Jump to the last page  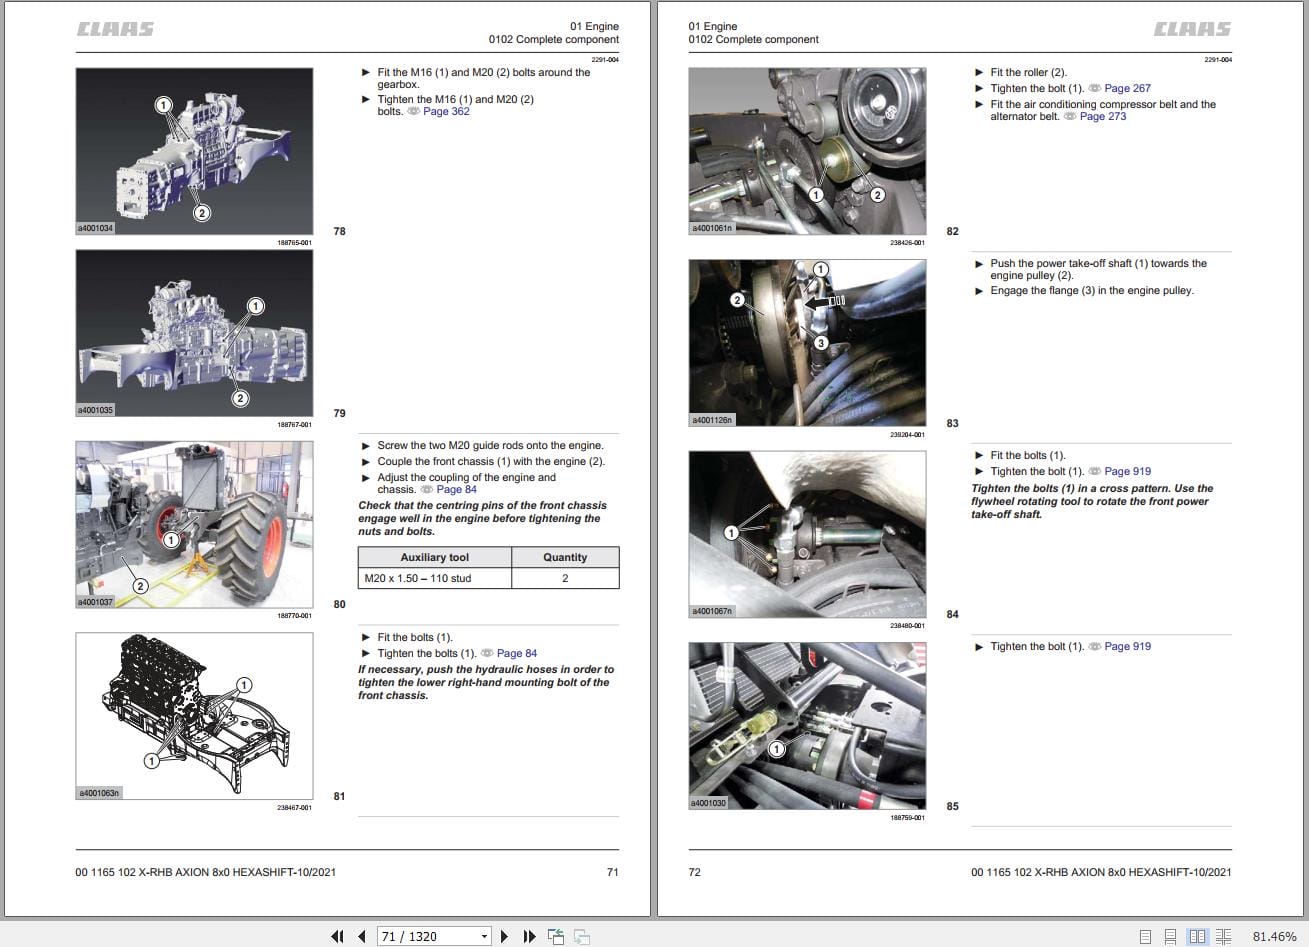(x=529, y=936)
